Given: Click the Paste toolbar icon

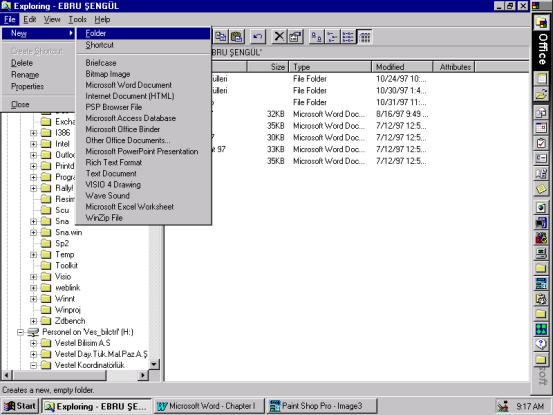Looking at the screenshot, I should pos(237,37).
